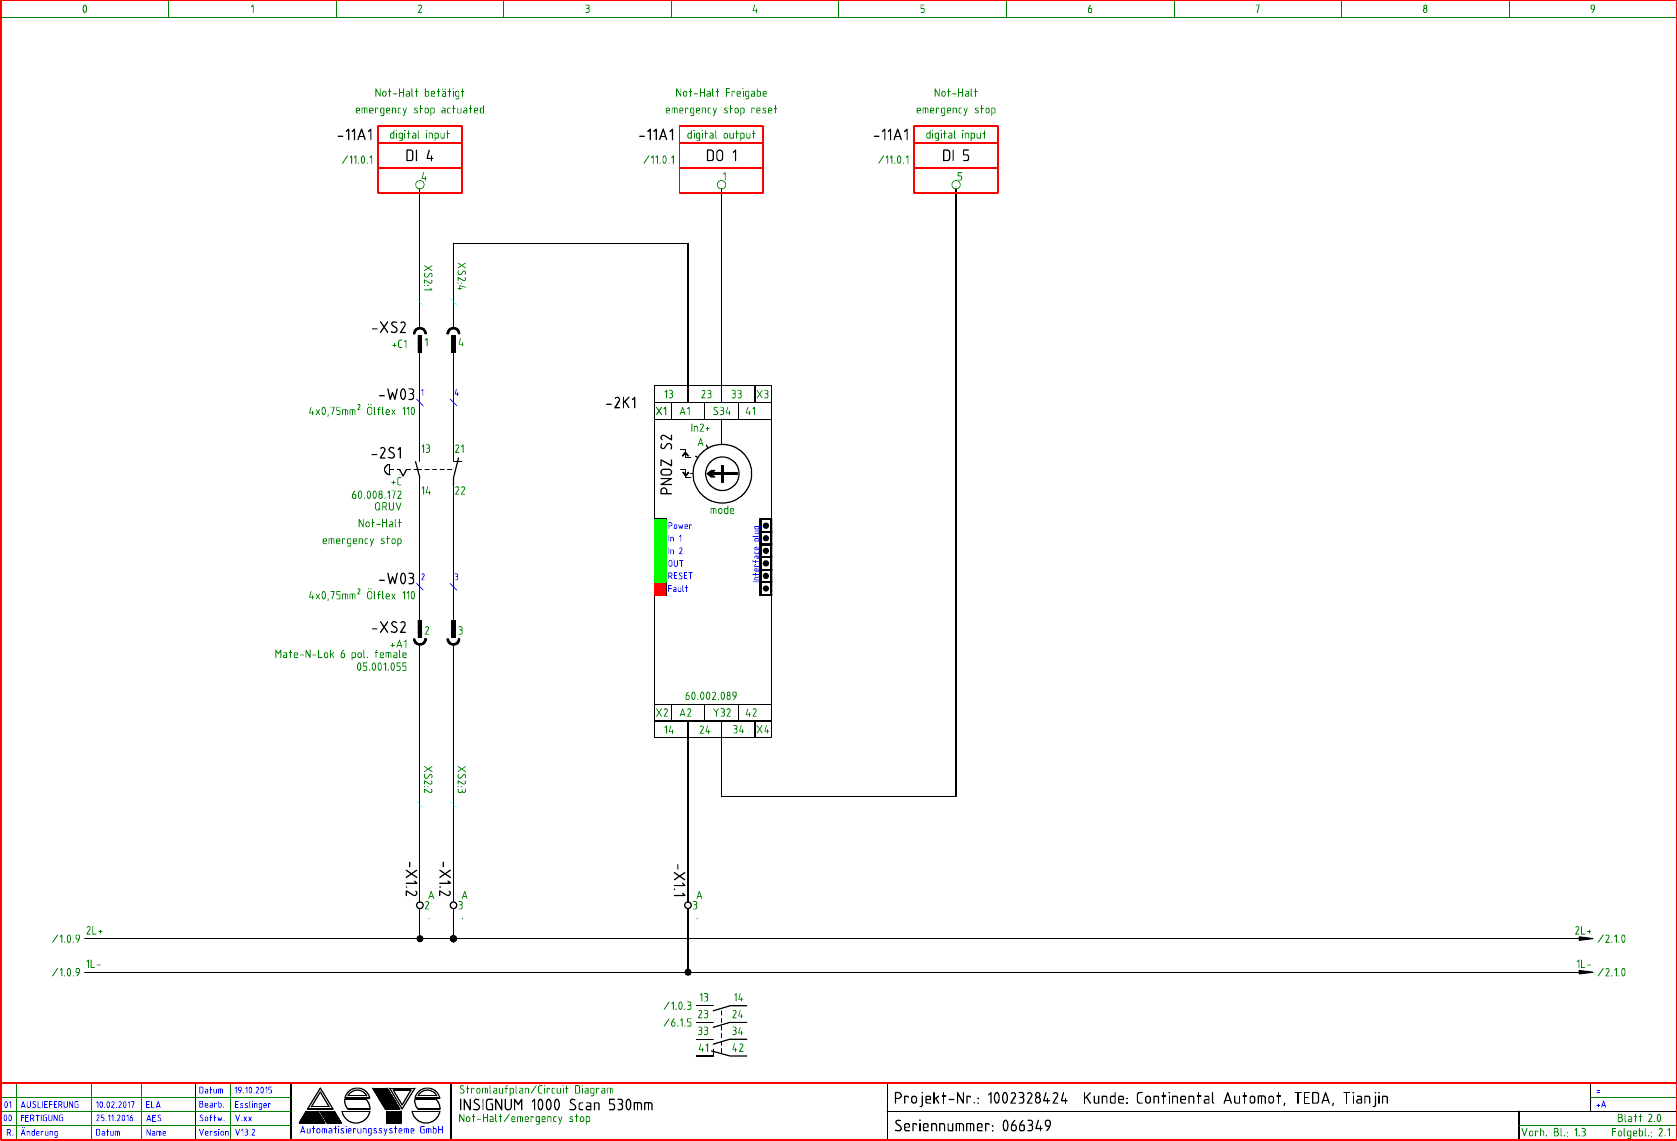This screenshot has height=1141, width=1678.
Task: Click the PNOZ S2 mode rotary knob symbol
Action: click(722, 474)
